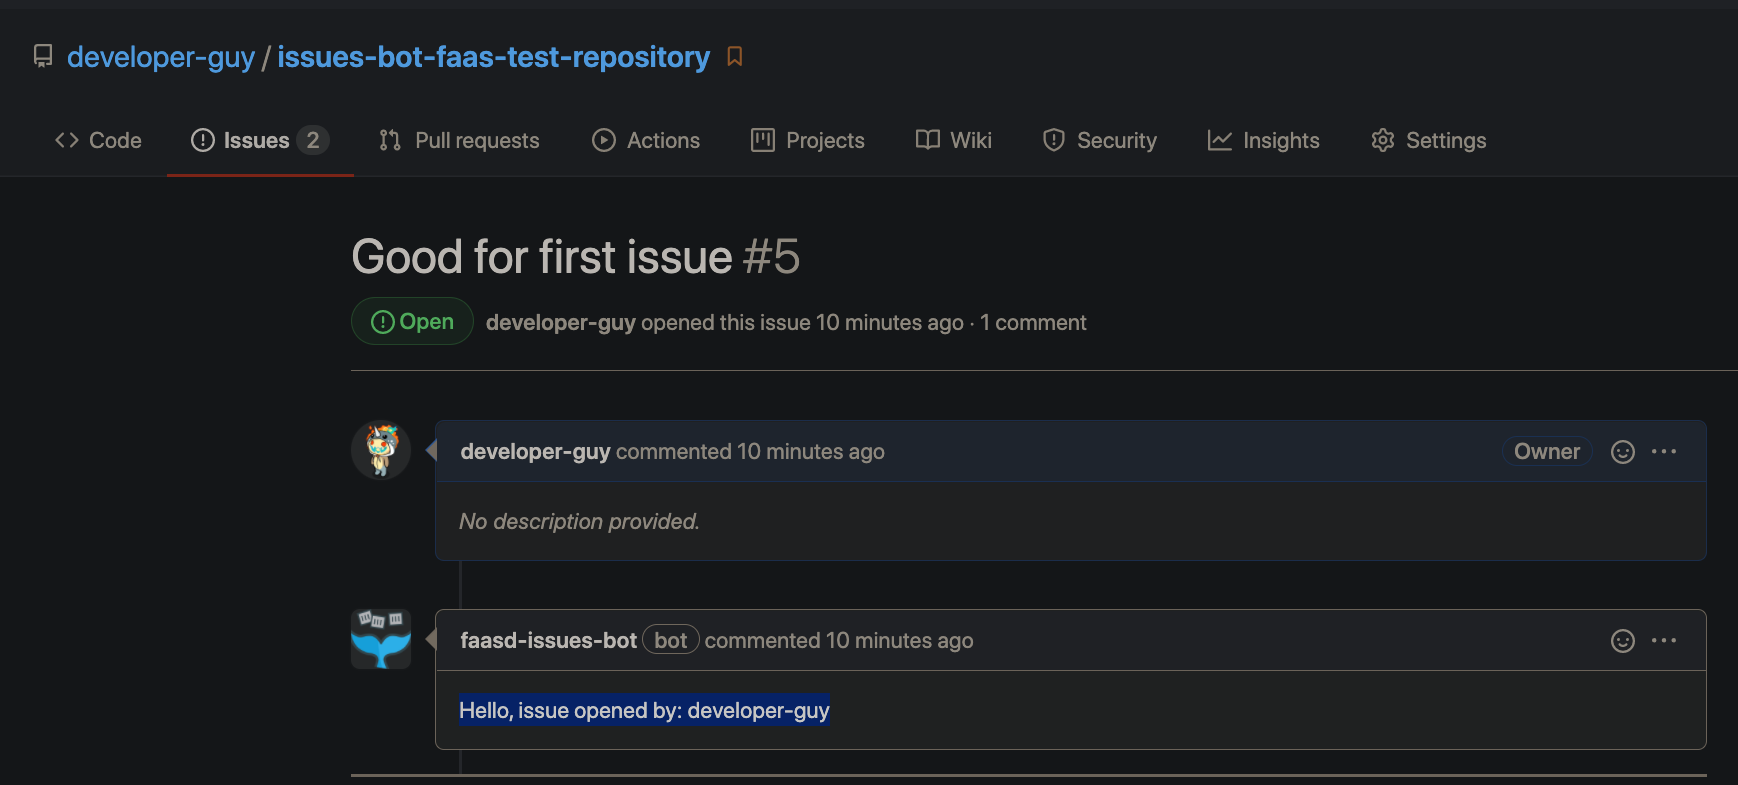1738x785 pixels.
Task: Switch to the Pull requests tab
Action: point(459,140)
